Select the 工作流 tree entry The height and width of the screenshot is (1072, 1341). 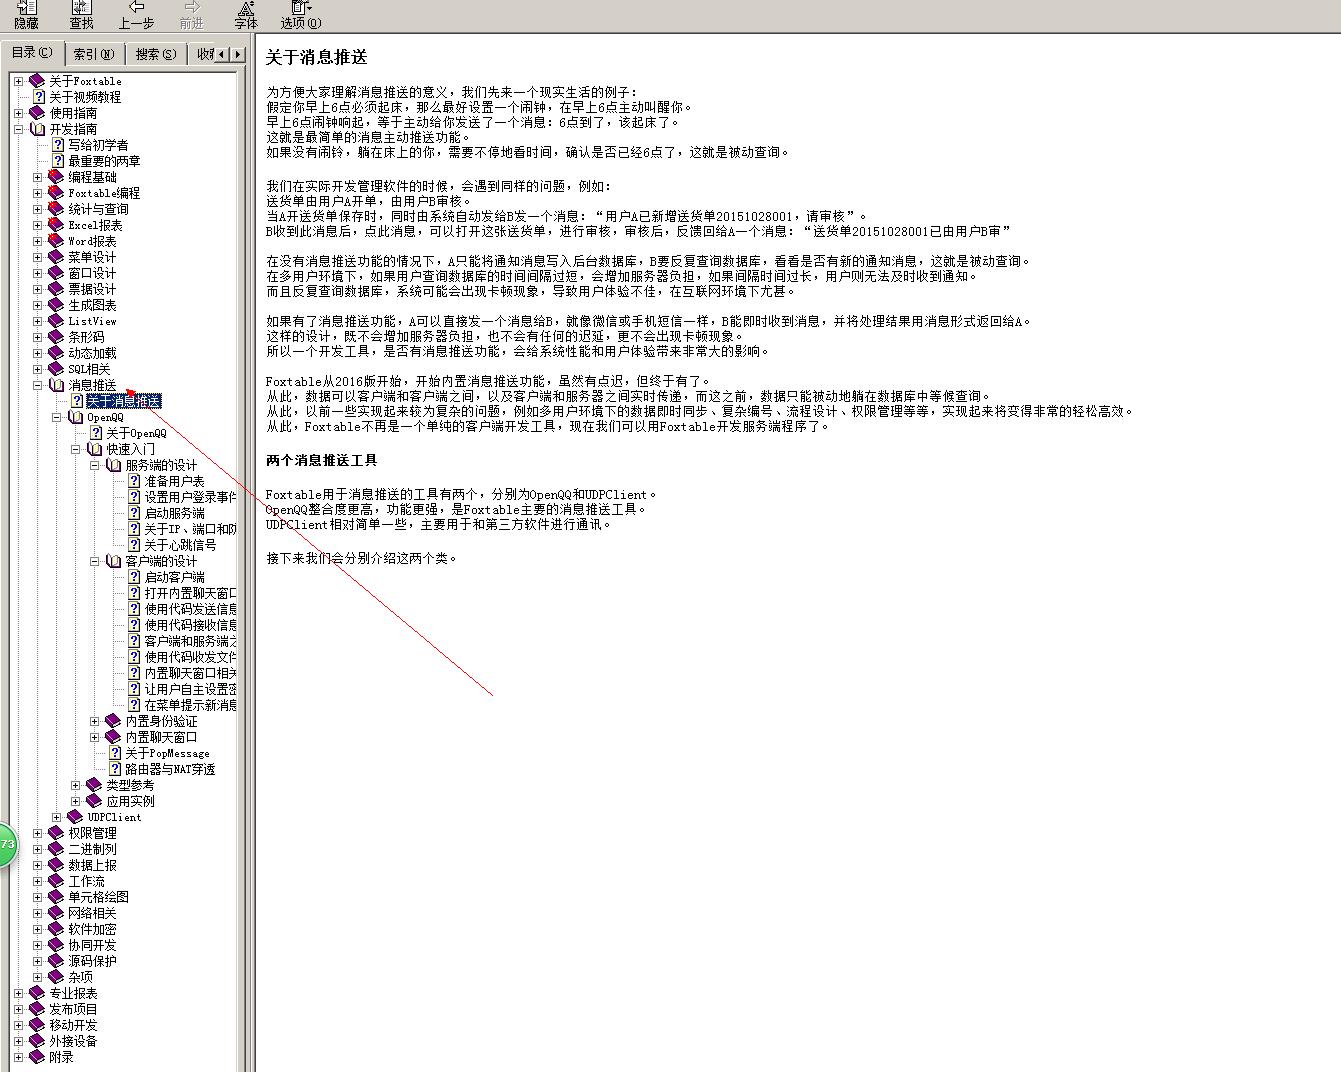click(x=86, y=881)
